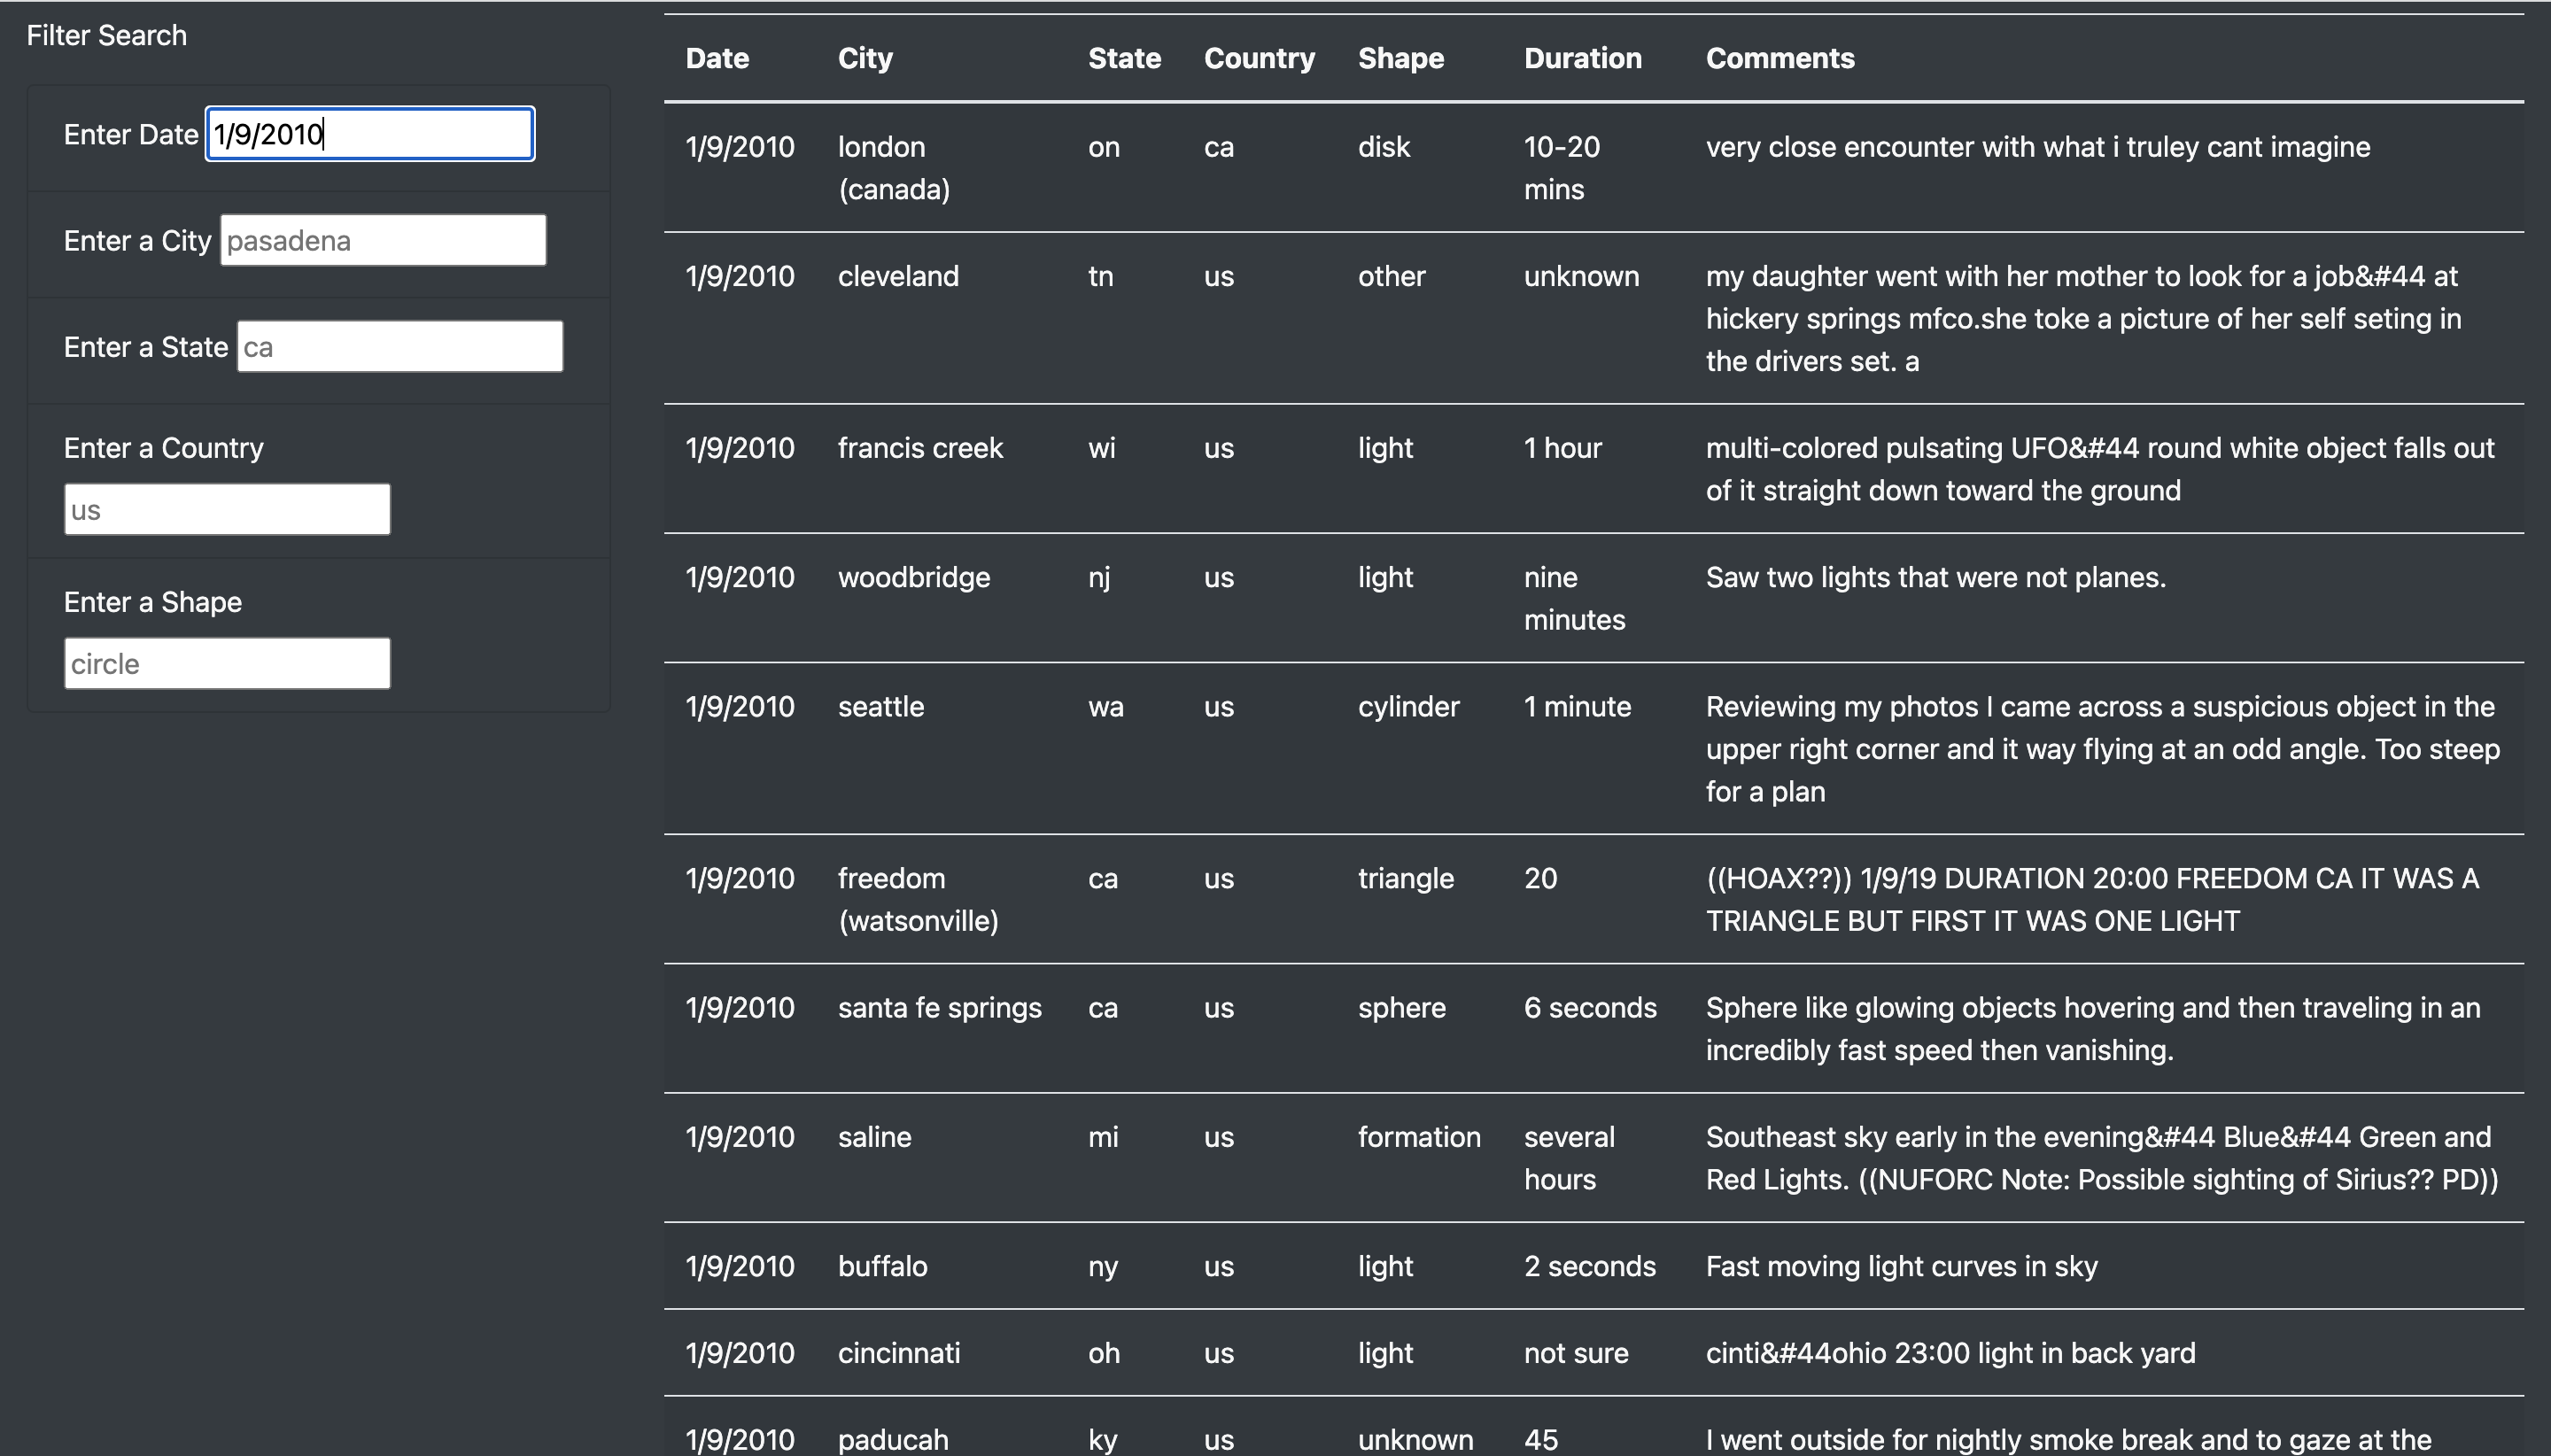Click the cincinnati row comment text
The image size is (2551, 1456).
(1950, 1354)
